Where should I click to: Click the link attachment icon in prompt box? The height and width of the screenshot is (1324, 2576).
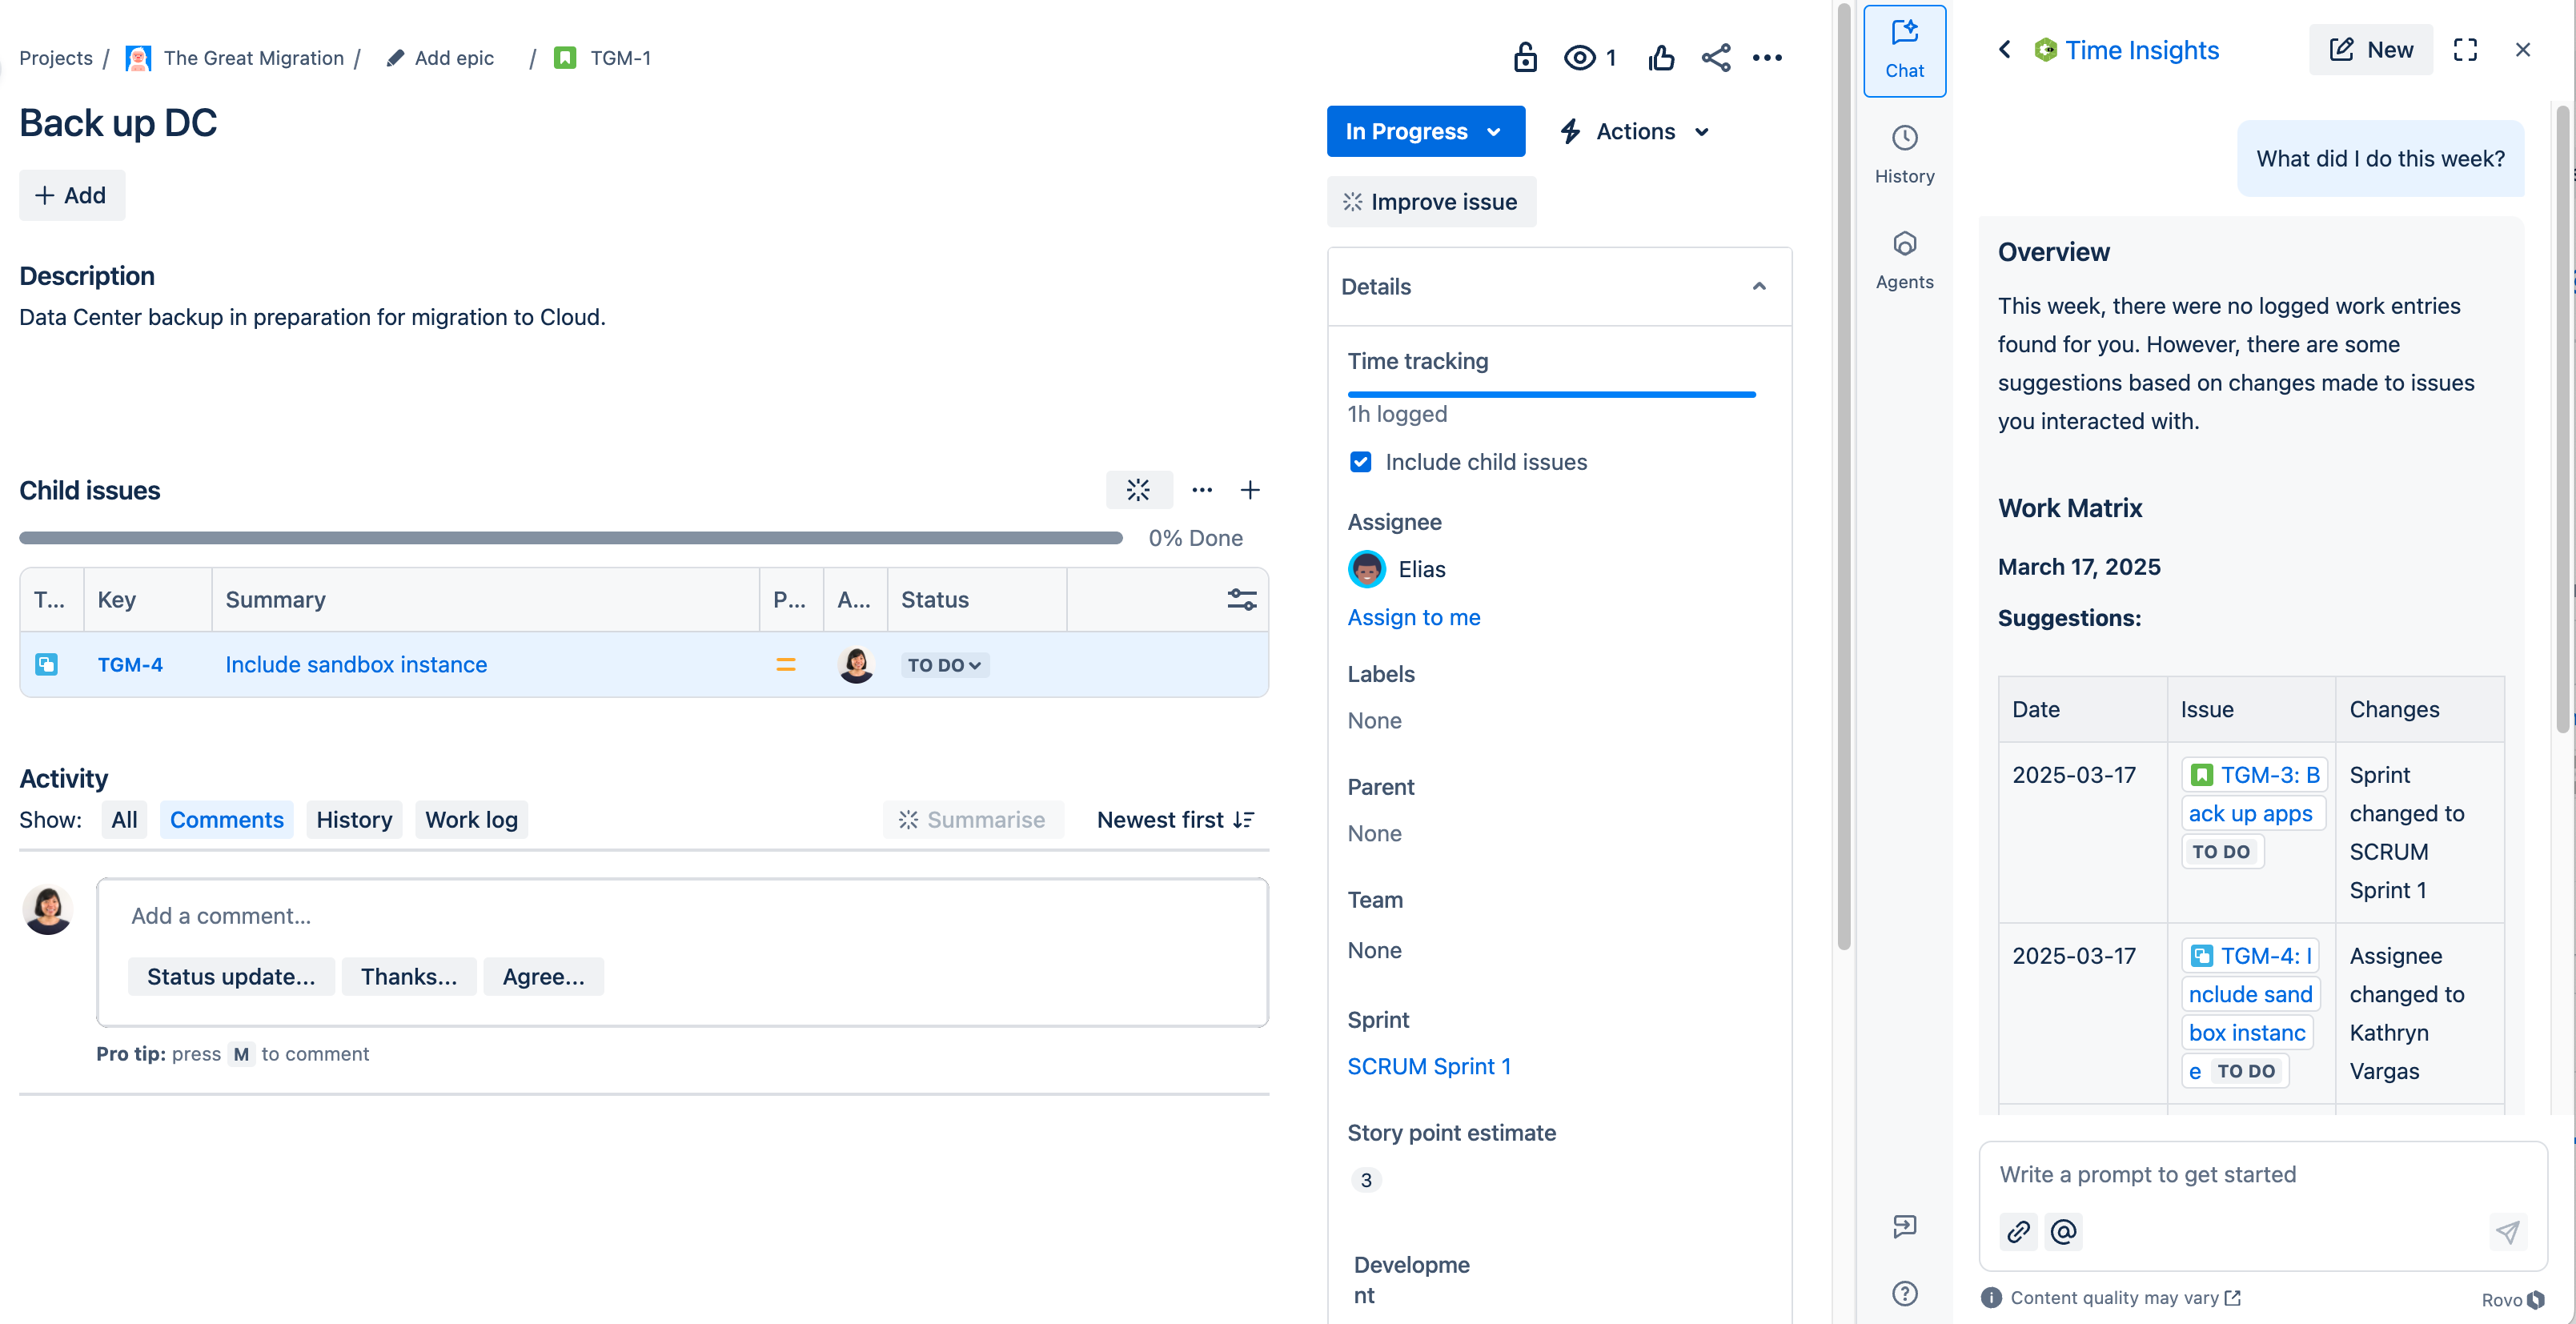coord(2018,1231)
